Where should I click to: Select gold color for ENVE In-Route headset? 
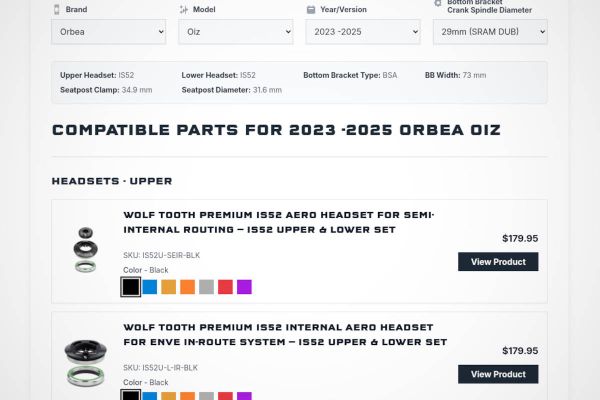(168, 396)
